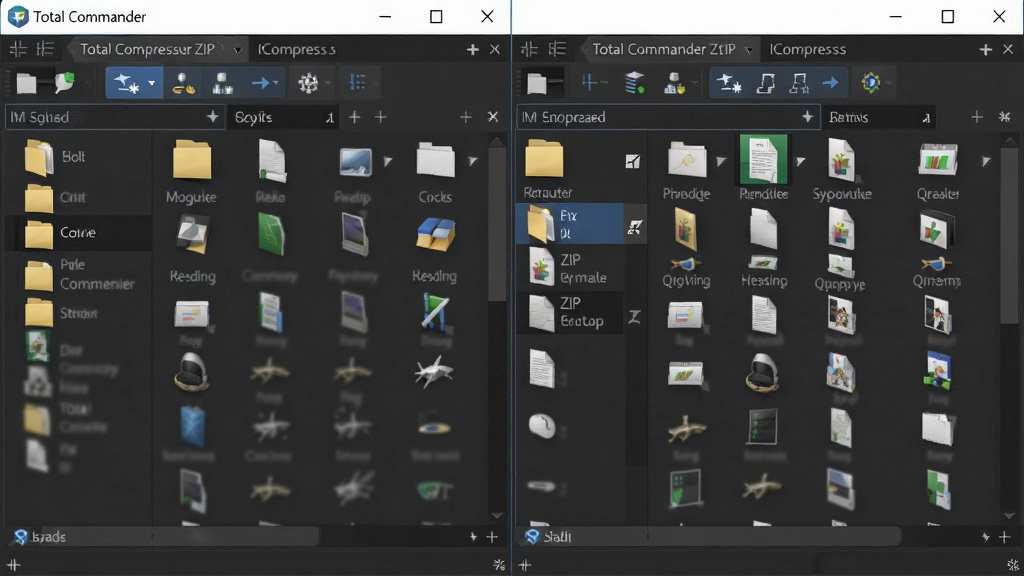Add a new tab in the left window tab bar
The width and height of the screenshot is (1024, 576).
(x=473, y=50)
